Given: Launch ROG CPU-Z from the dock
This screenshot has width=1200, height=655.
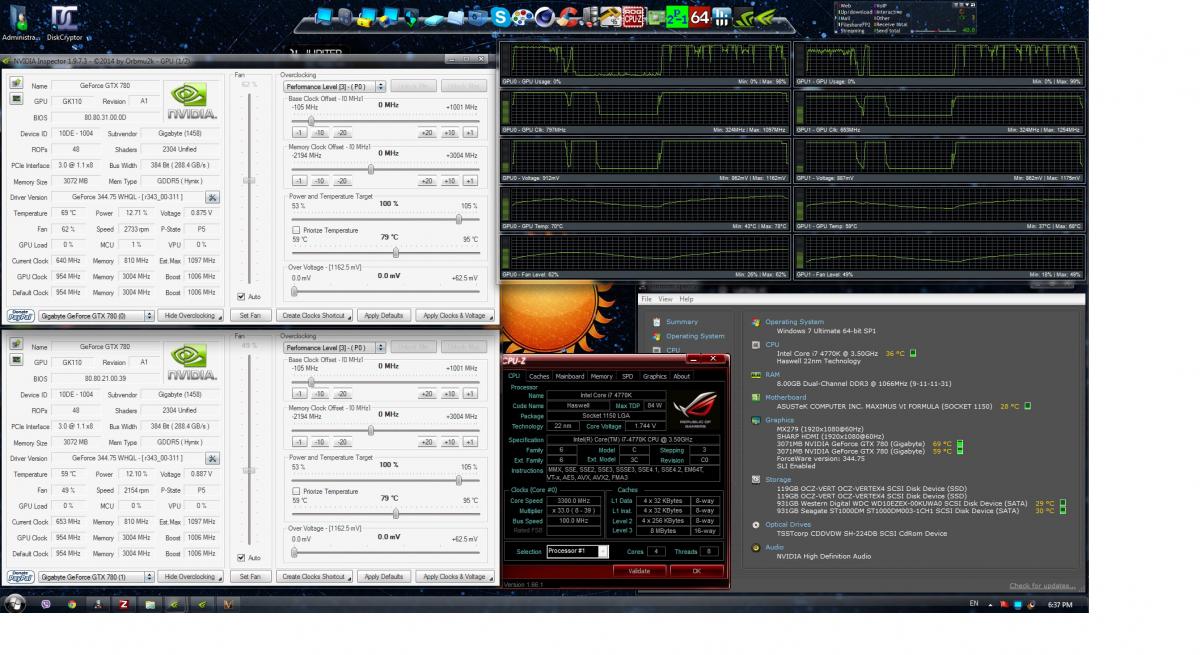Looking at the screenshot, I should [x=634, y=16].
